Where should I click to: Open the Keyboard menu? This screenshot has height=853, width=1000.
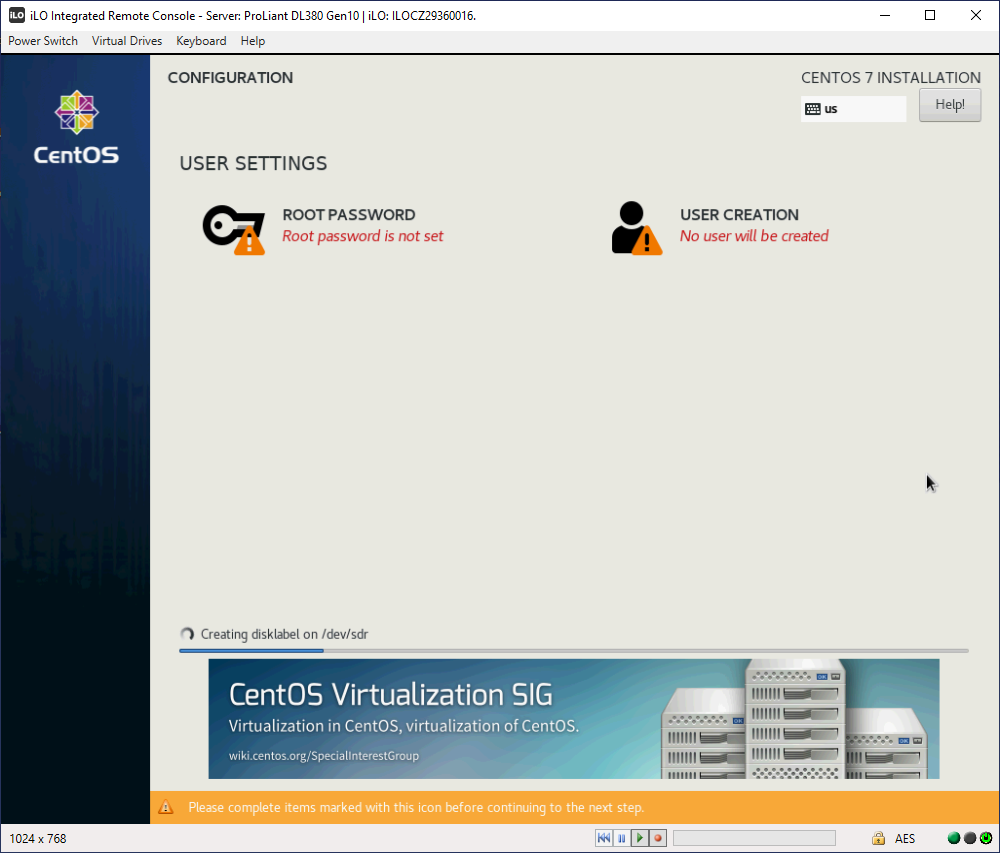201,41
